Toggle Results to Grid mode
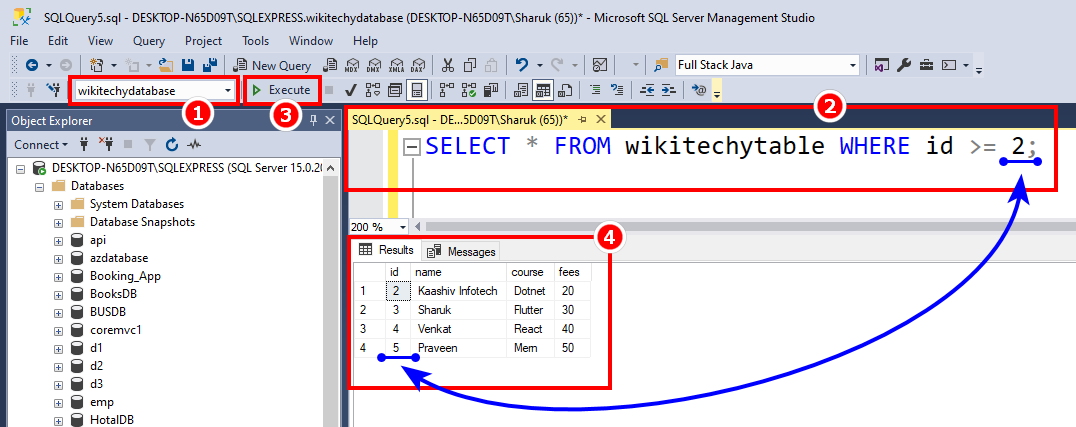Image resolution: width=1076 pixels, height=427 pixels. coord(544,91)
